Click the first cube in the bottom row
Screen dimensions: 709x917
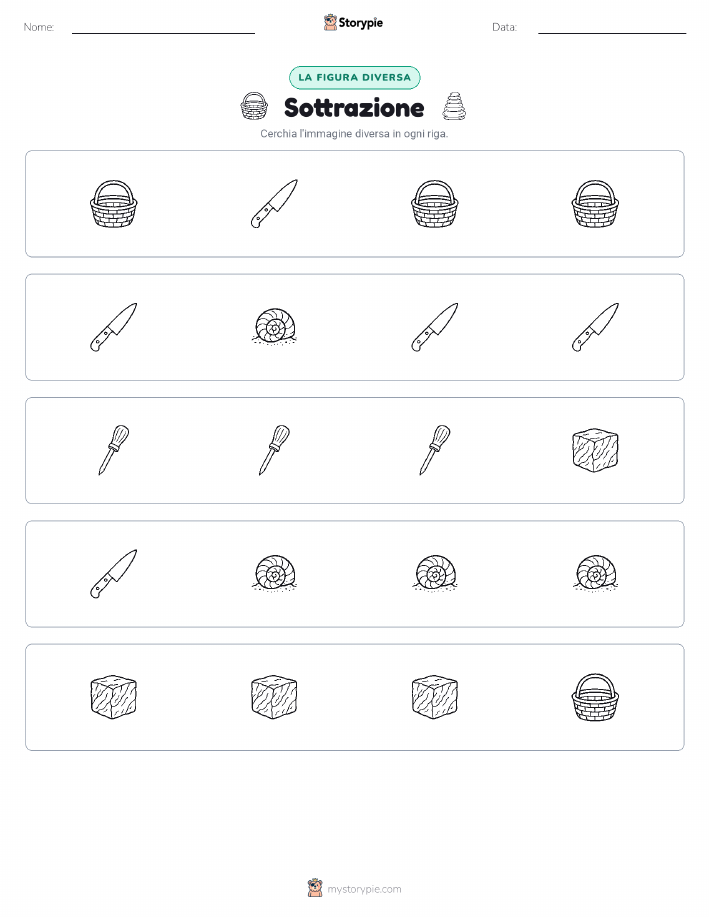113,697
